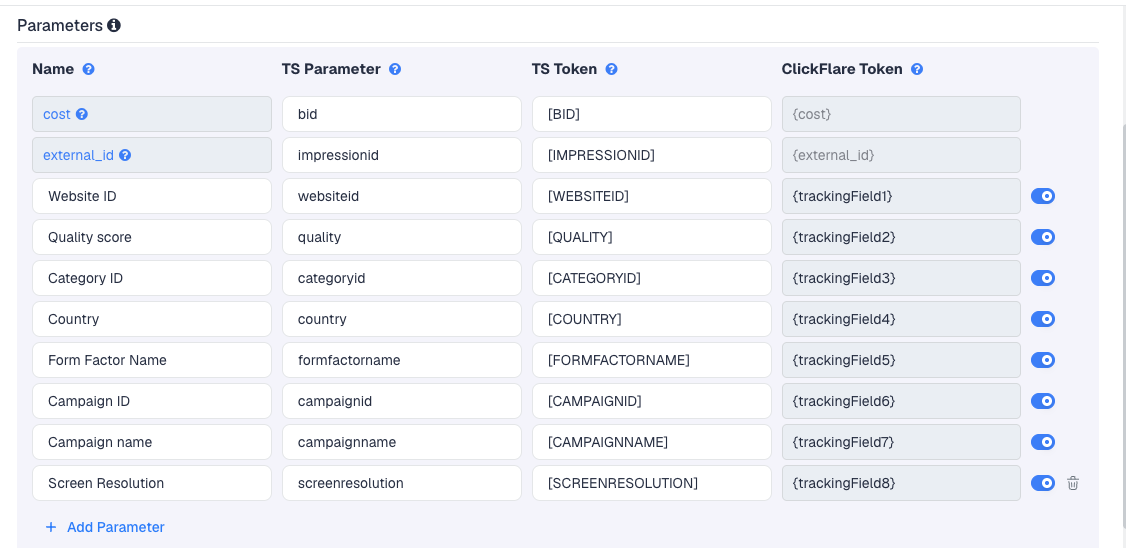Click the {external_id} ClickFlare Token field
Viewport: 1126px width, 548px height.
coord(901,155)
